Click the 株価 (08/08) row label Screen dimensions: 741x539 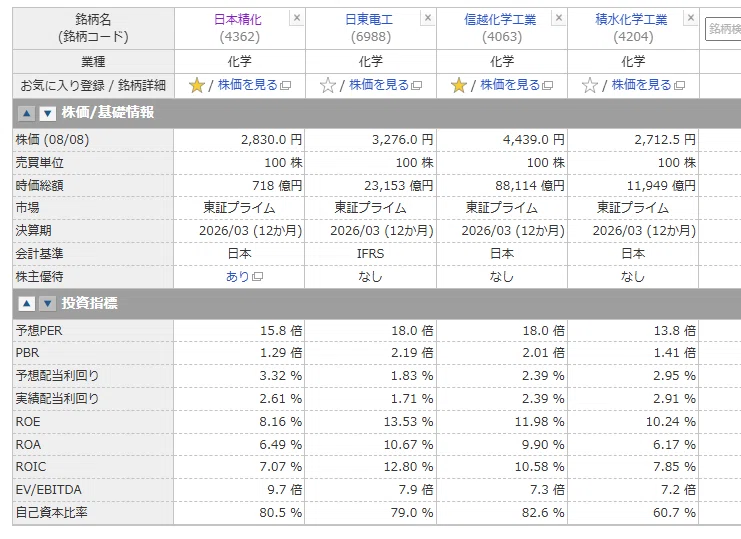coord(52,140)
